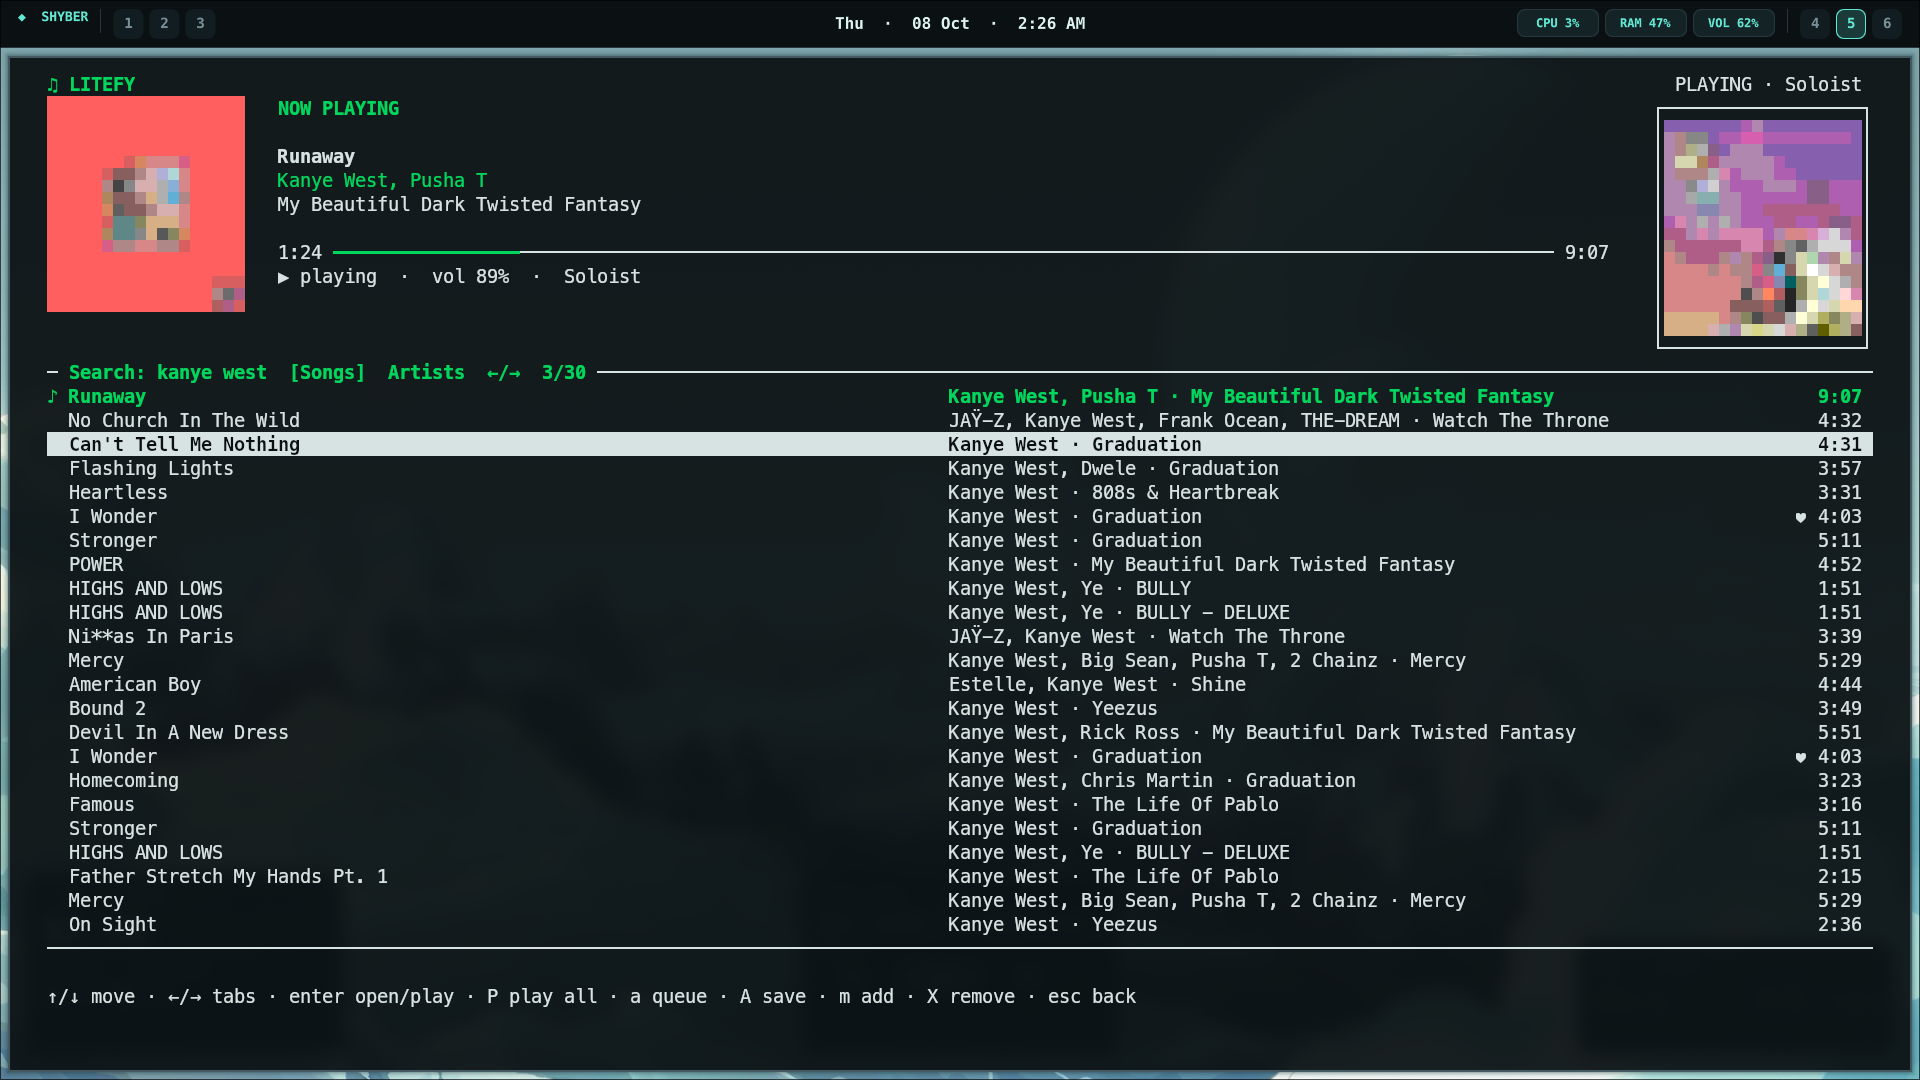The width and height of the screenshot is (1920, 1080).
Task: Click the Soloist pixel art thumbnail
Action: tap(1762, 228)
